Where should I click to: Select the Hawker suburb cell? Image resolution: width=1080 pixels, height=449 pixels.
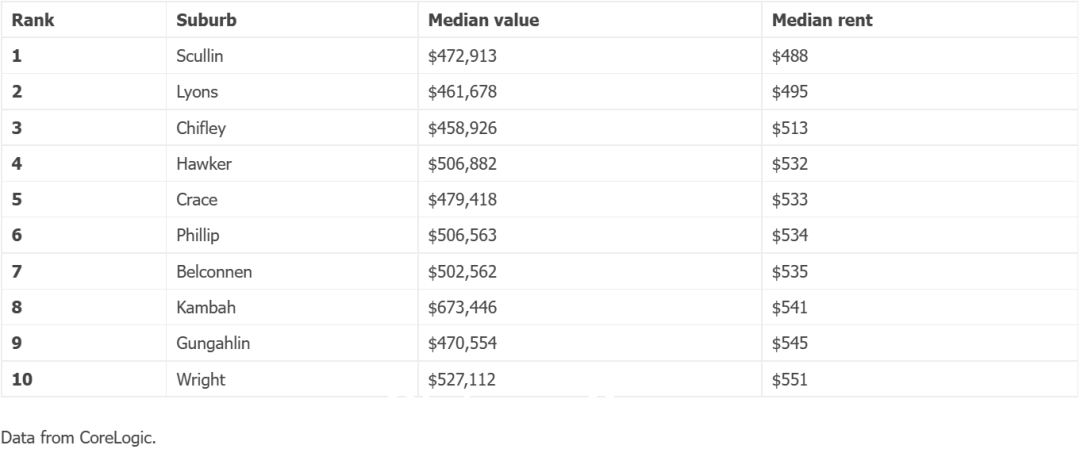[x=292, y=164]
